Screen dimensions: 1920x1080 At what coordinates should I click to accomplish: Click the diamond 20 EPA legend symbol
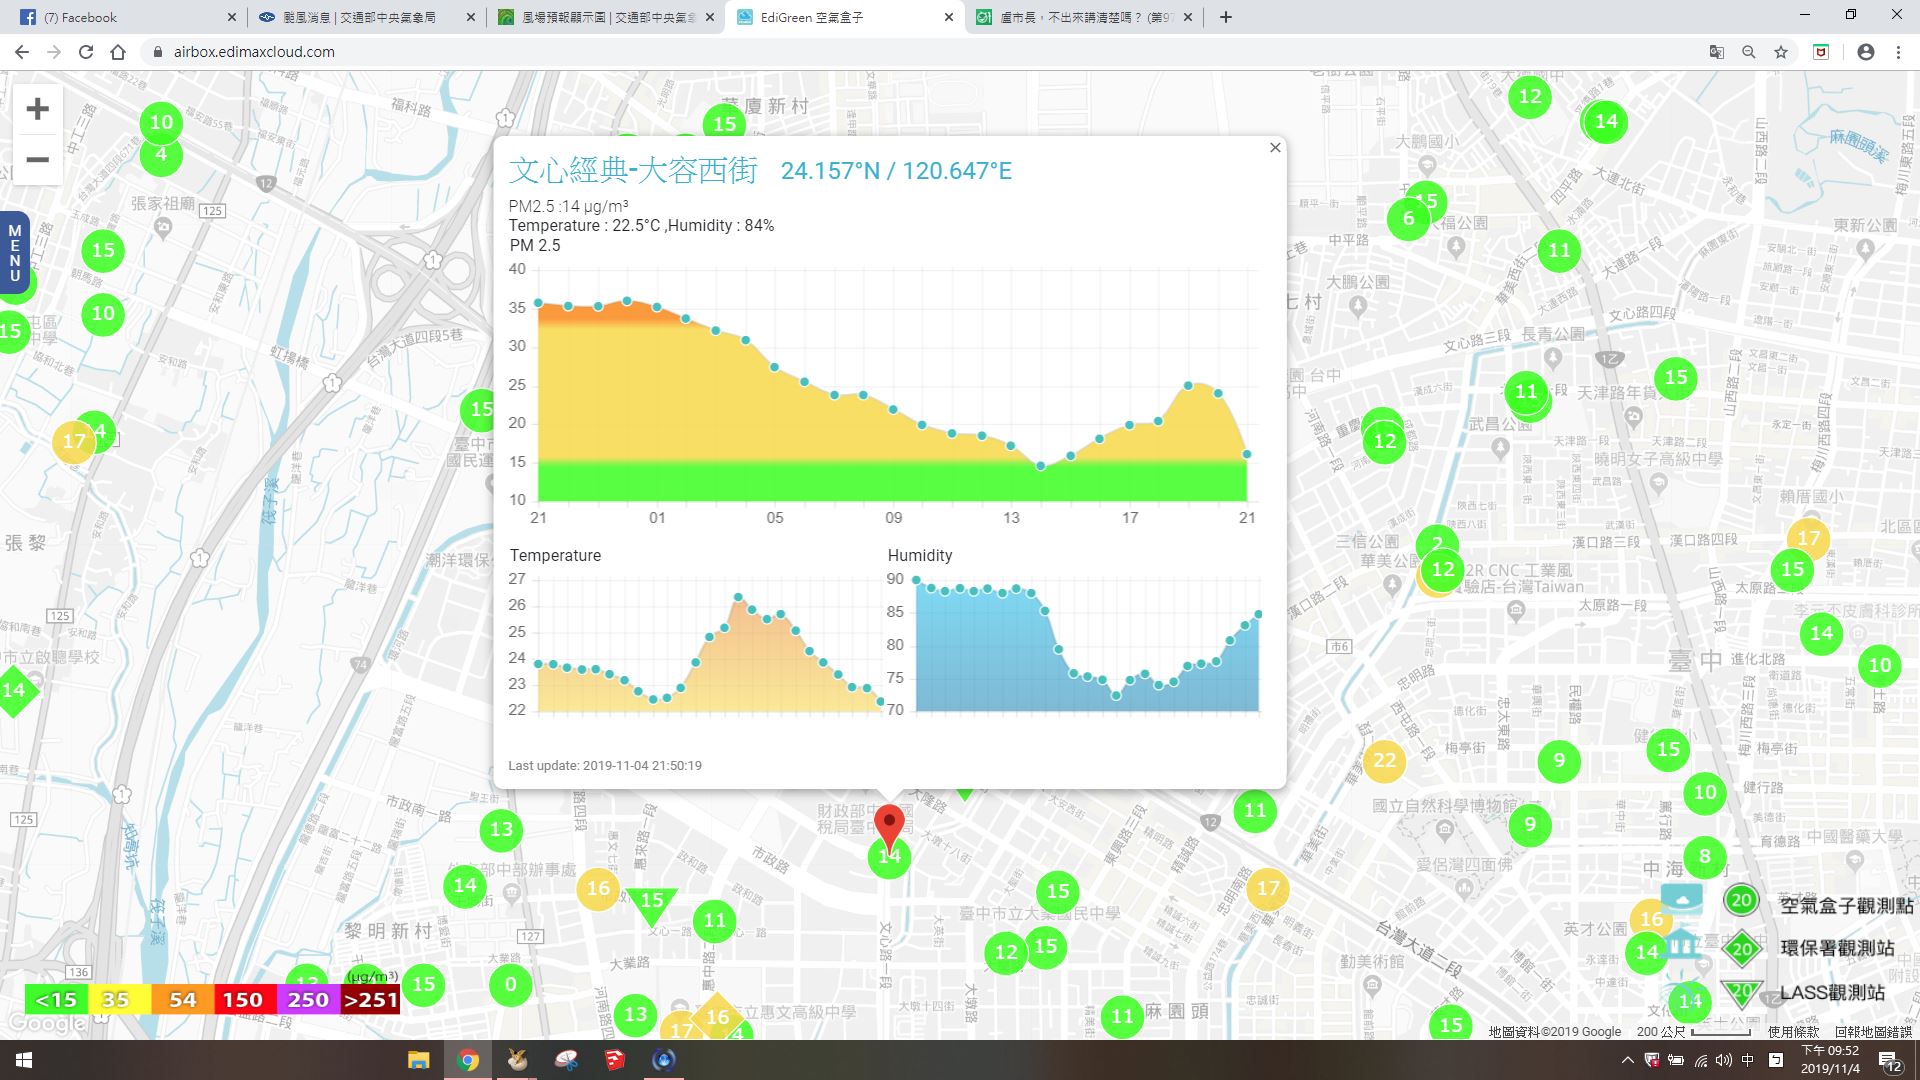(1742, 948)
